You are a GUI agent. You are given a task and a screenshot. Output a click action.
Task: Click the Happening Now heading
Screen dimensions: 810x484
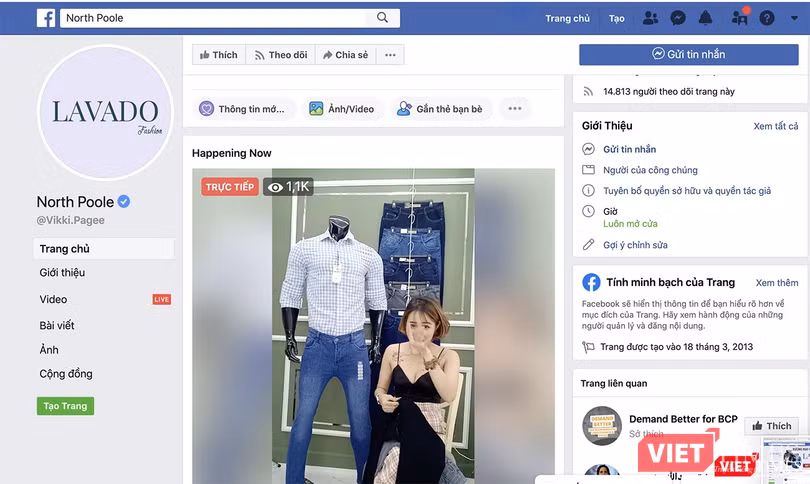[x=231, y=153]
